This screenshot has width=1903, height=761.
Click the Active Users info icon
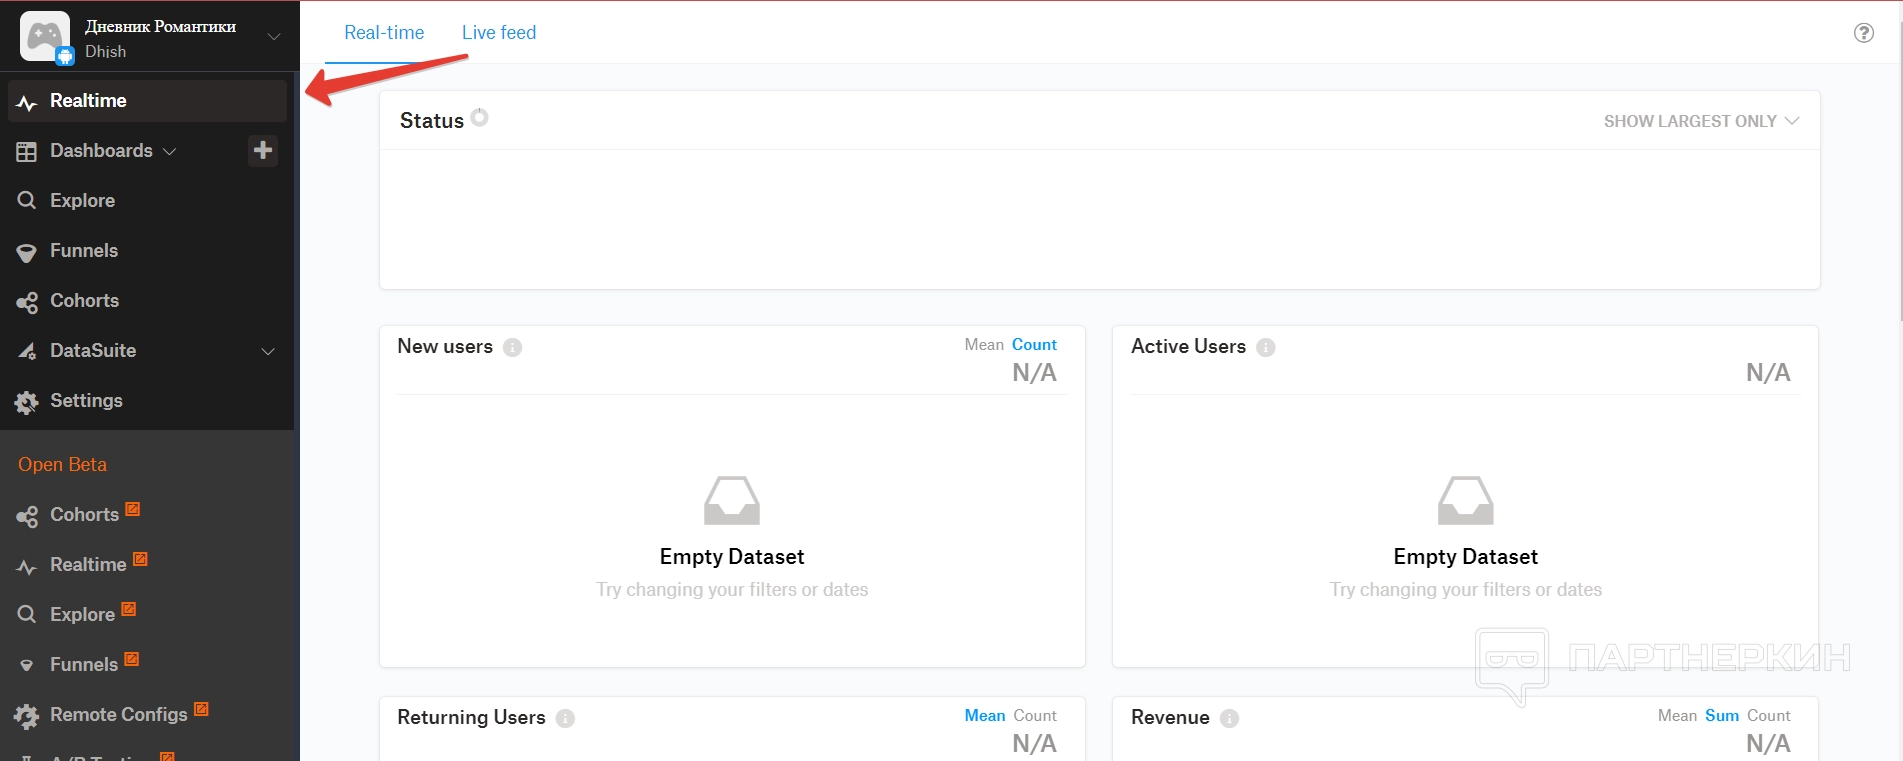[1266, 347]
